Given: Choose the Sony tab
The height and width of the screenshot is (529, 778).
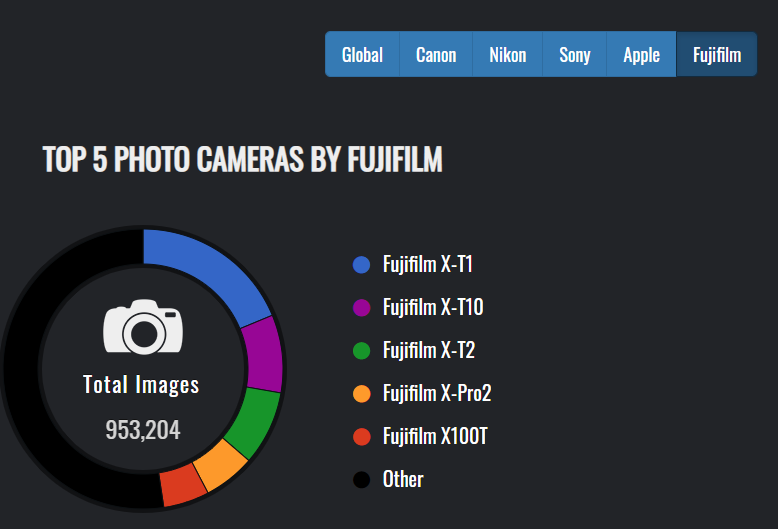Looking at the screenshot, I should point(575,55).
